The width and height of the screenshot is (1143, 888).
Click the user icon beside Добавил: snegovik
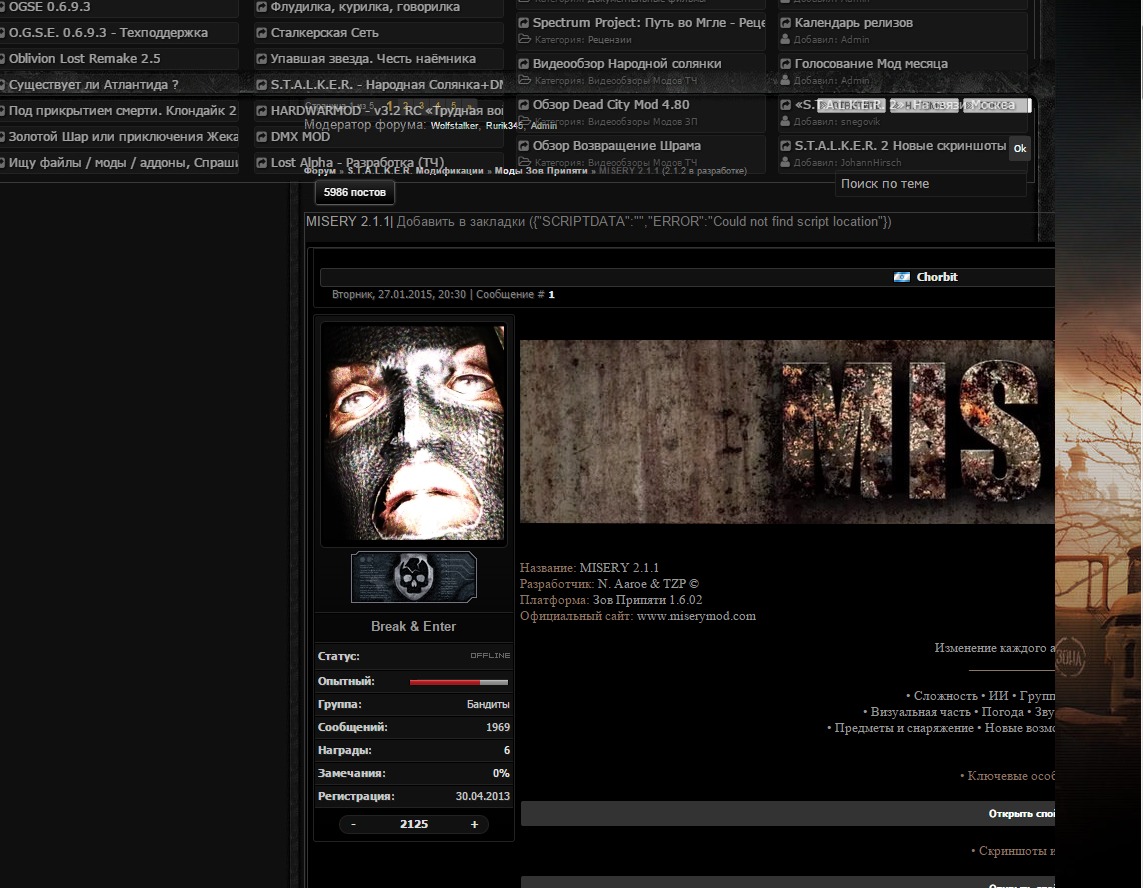[x=785, y=122]
